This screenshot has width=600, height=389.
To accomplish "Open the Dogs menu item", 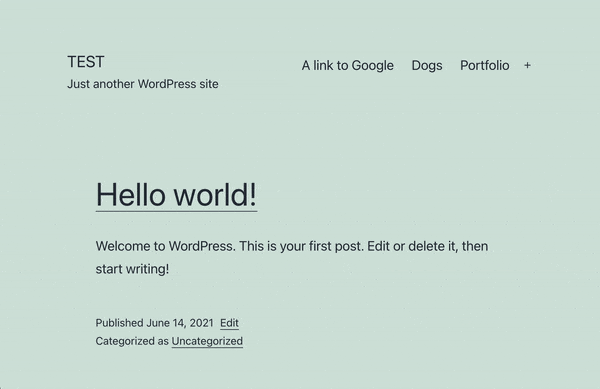I will pos(427,65).
